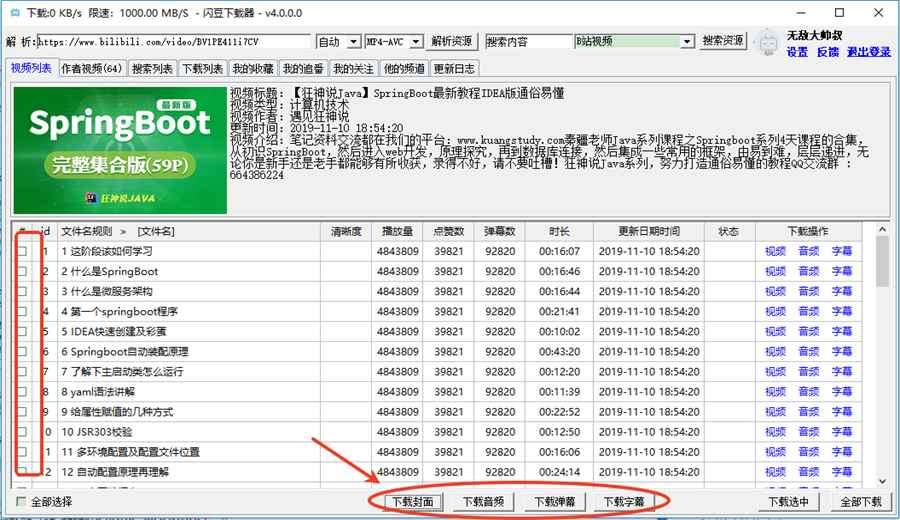The height and width of the screenshot is (520, 900).
Task: Open the 我的追番 tab
Action: point(303,69)
